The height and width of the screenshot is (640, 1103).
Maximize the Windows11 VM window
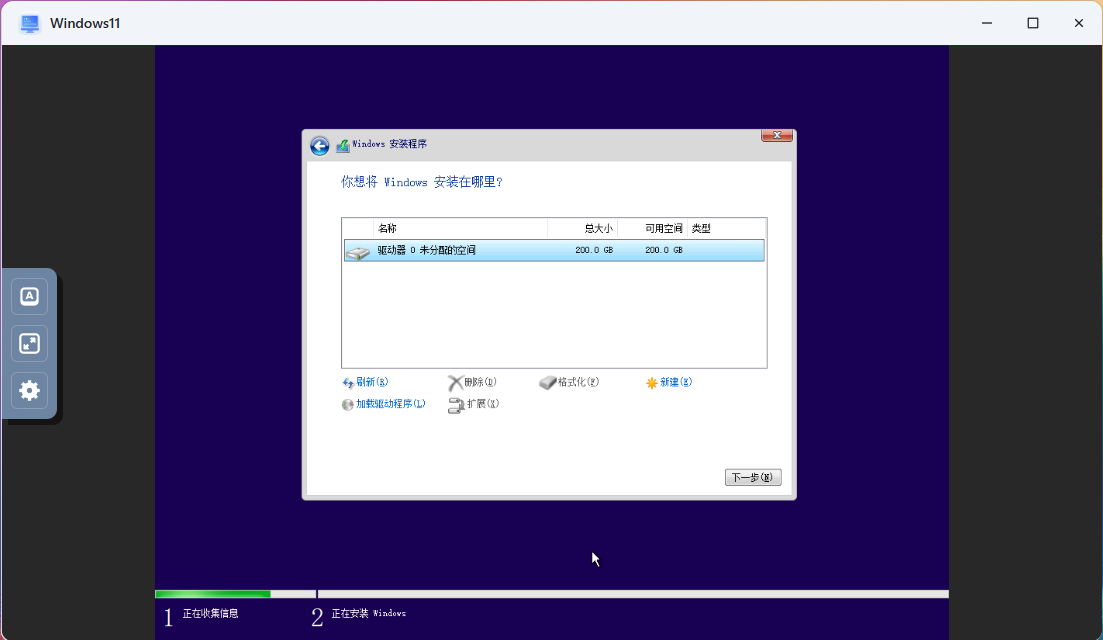(1033, 23)
